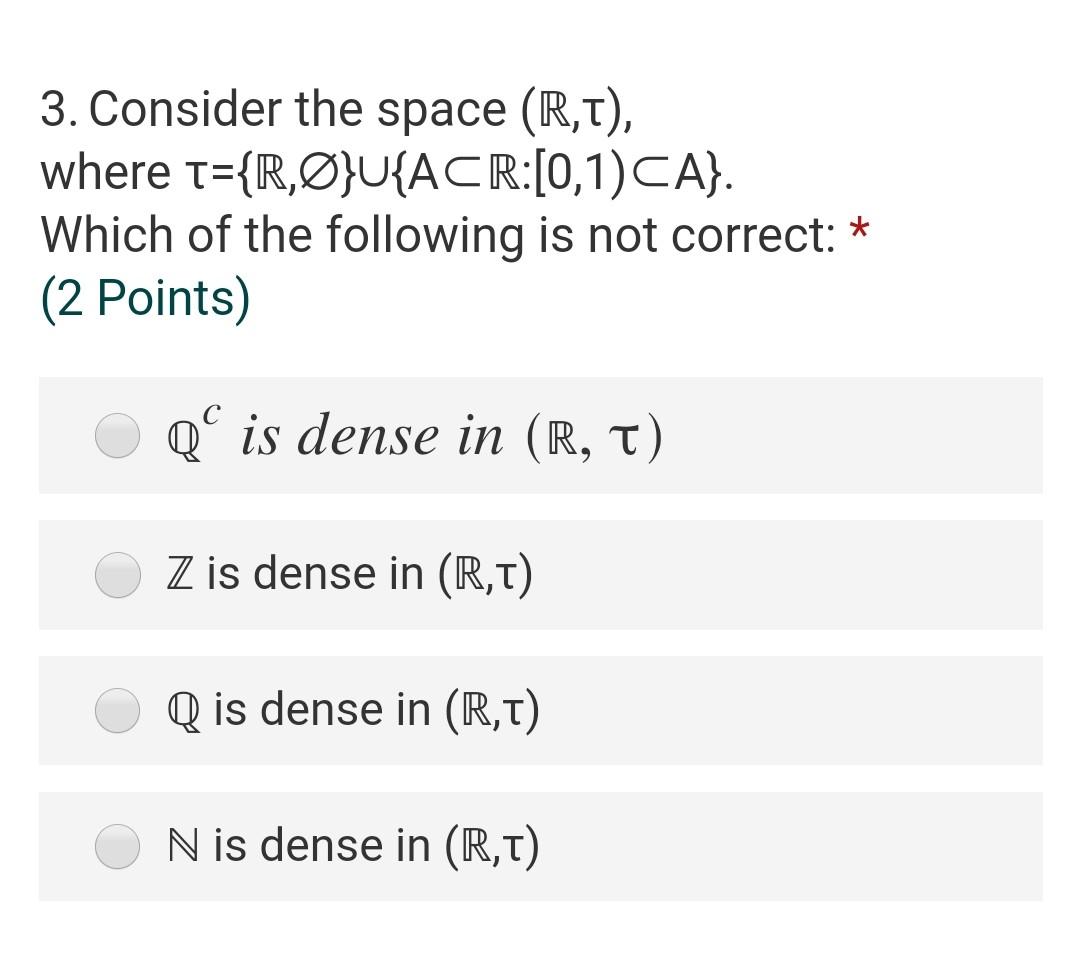Click the question 3 heading text
1080x980 pixels.
click(x=300, y=108)
